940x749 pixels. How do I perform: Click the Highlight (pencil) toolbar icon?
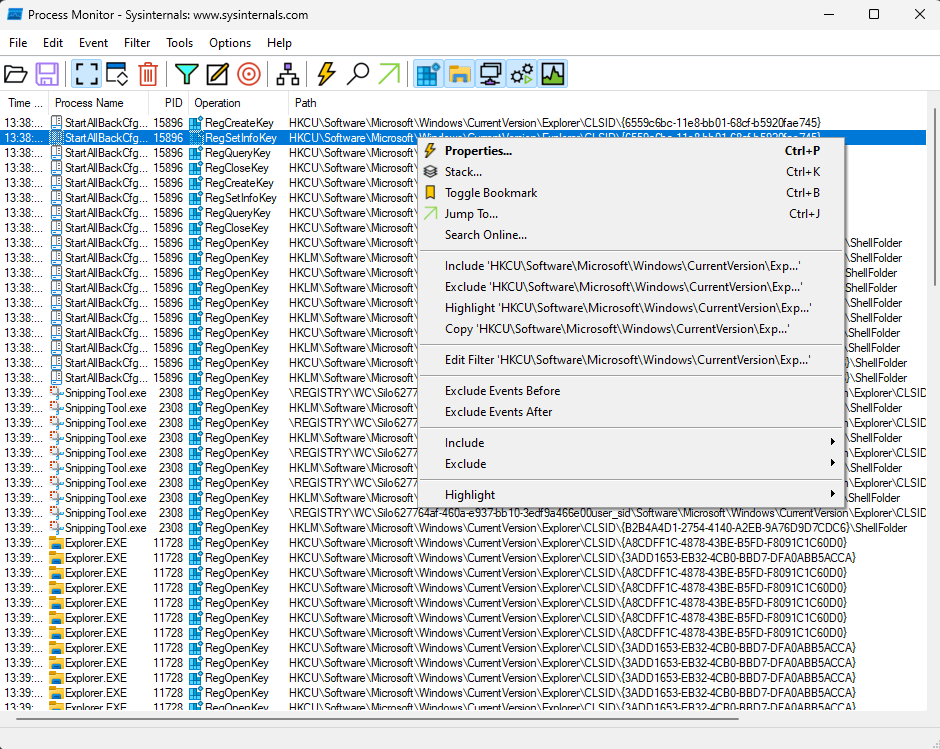tap(217, 74)
